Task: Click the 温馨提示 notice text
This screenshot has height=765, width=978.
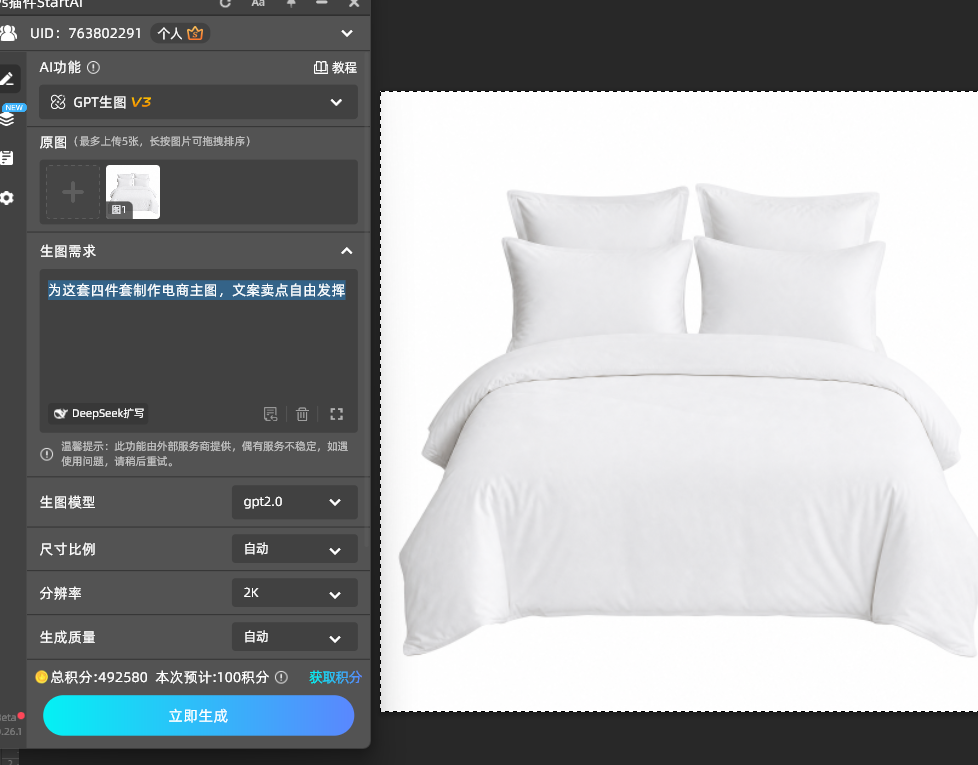Action: click(x=205, y=454)
